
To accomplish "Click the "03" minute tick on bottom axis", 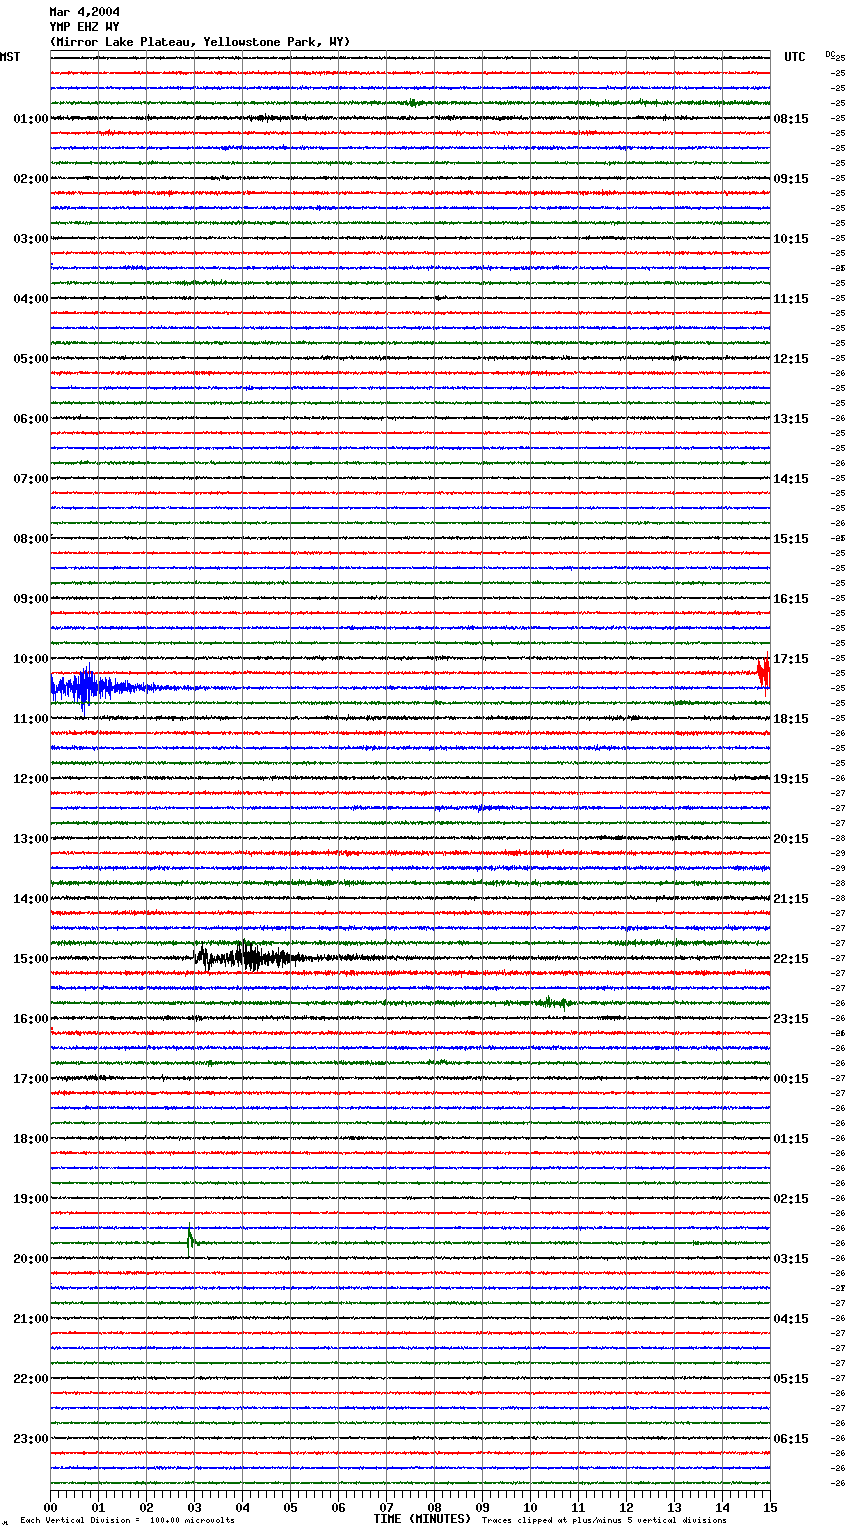I will [194, 1507].
